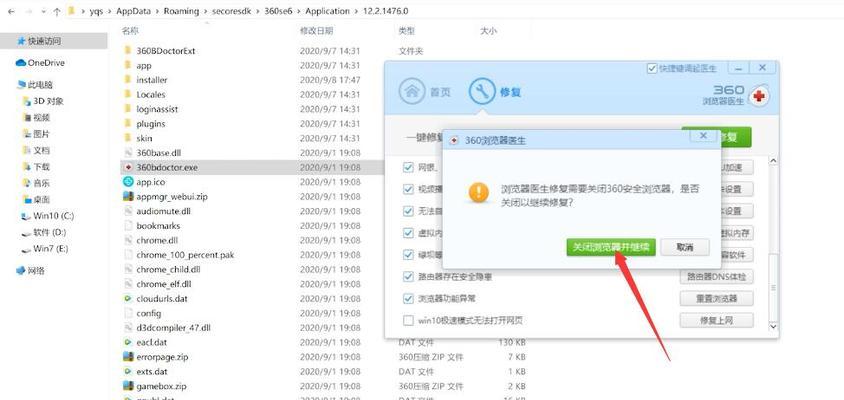The image size is (844, 400).
Task: Click the 360 red cross logo icon
Action: point(759,97)
